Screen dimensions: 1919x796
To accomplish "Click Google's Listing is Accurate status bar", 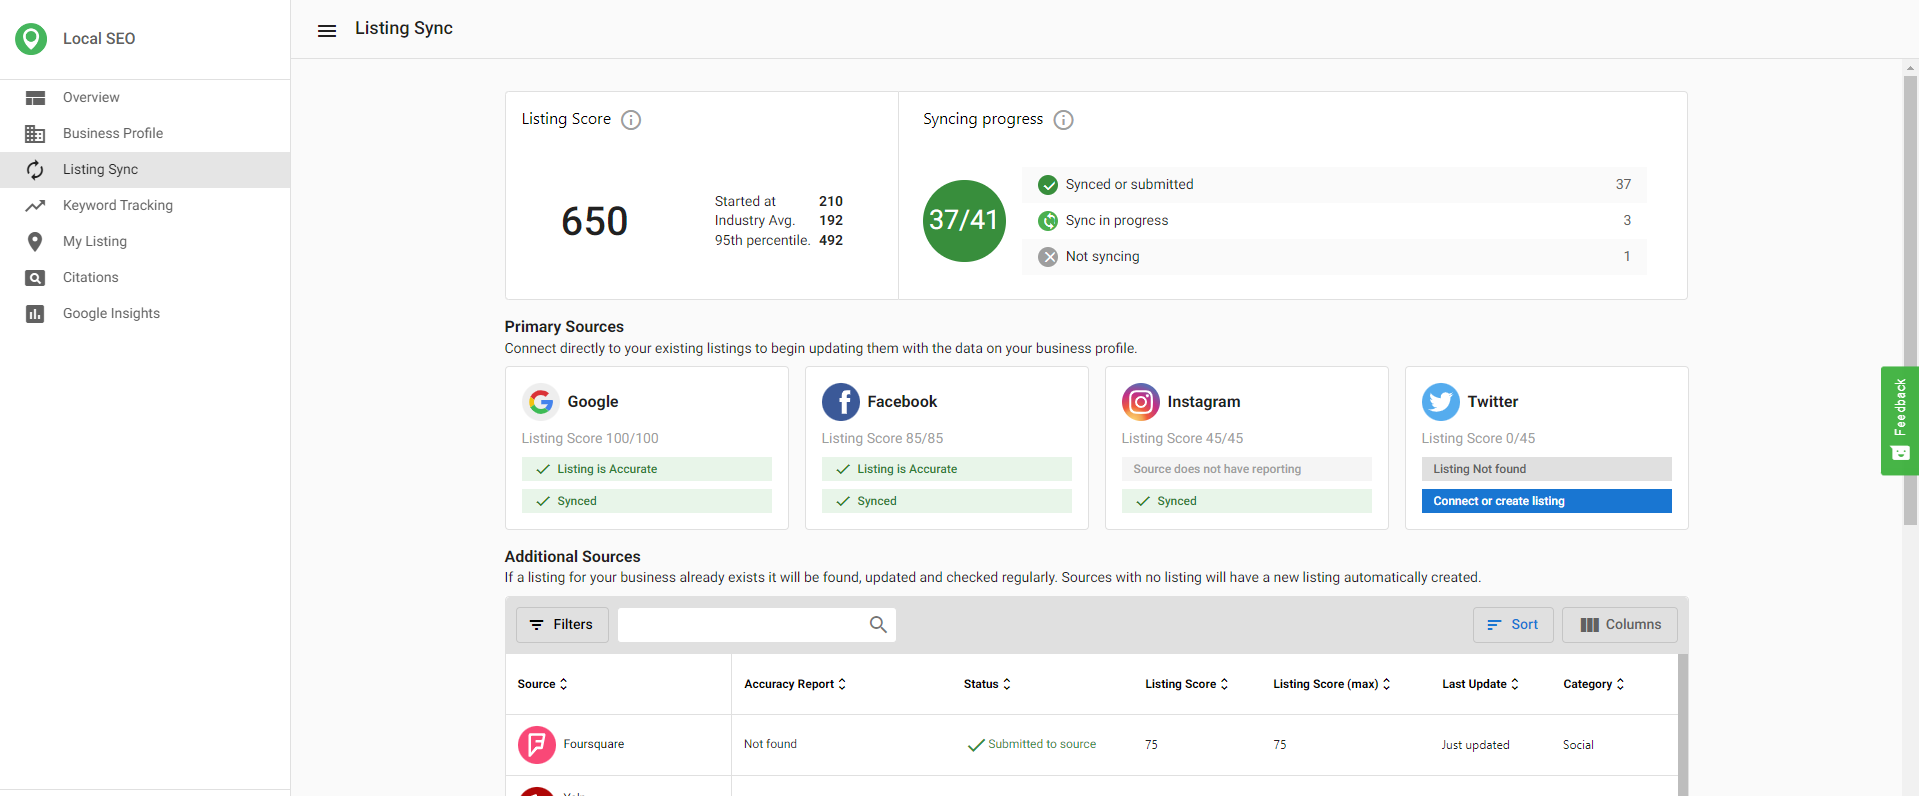I will tap(646, 469).
